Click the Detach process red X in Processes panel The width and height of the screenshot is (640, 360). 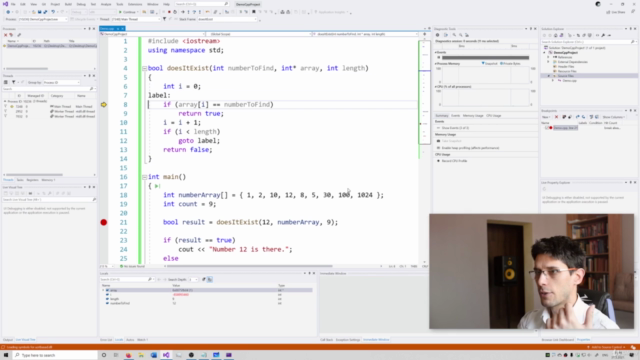[5, 35]
